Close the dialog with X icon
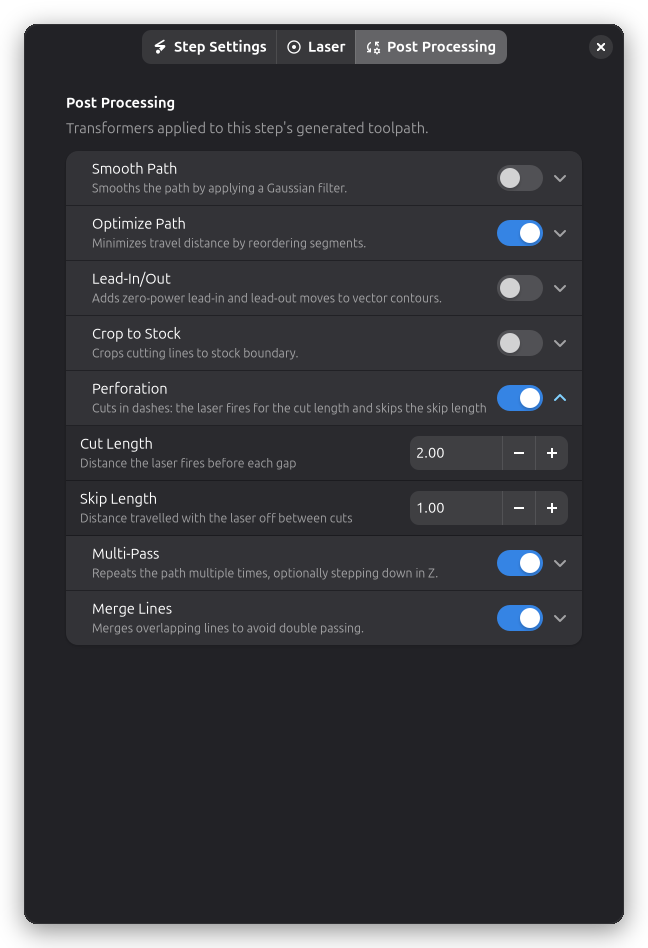The image size is (648, 948). click(601, 47)
